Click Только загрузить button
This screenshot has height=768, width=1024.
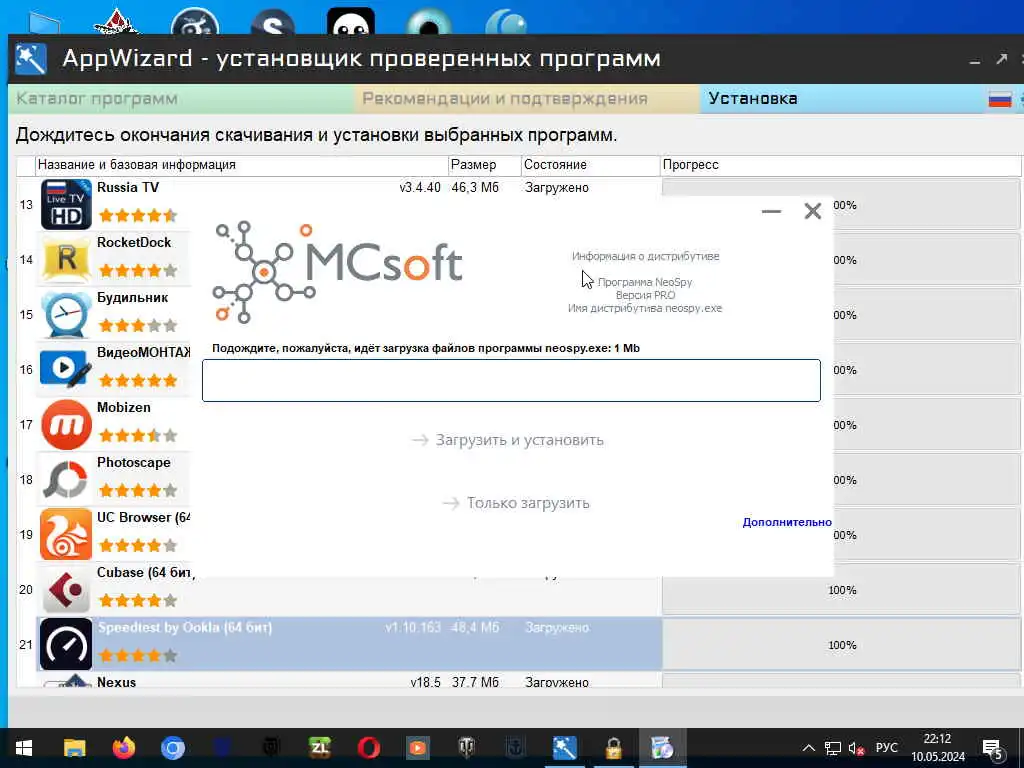click(x=516, y=503)
